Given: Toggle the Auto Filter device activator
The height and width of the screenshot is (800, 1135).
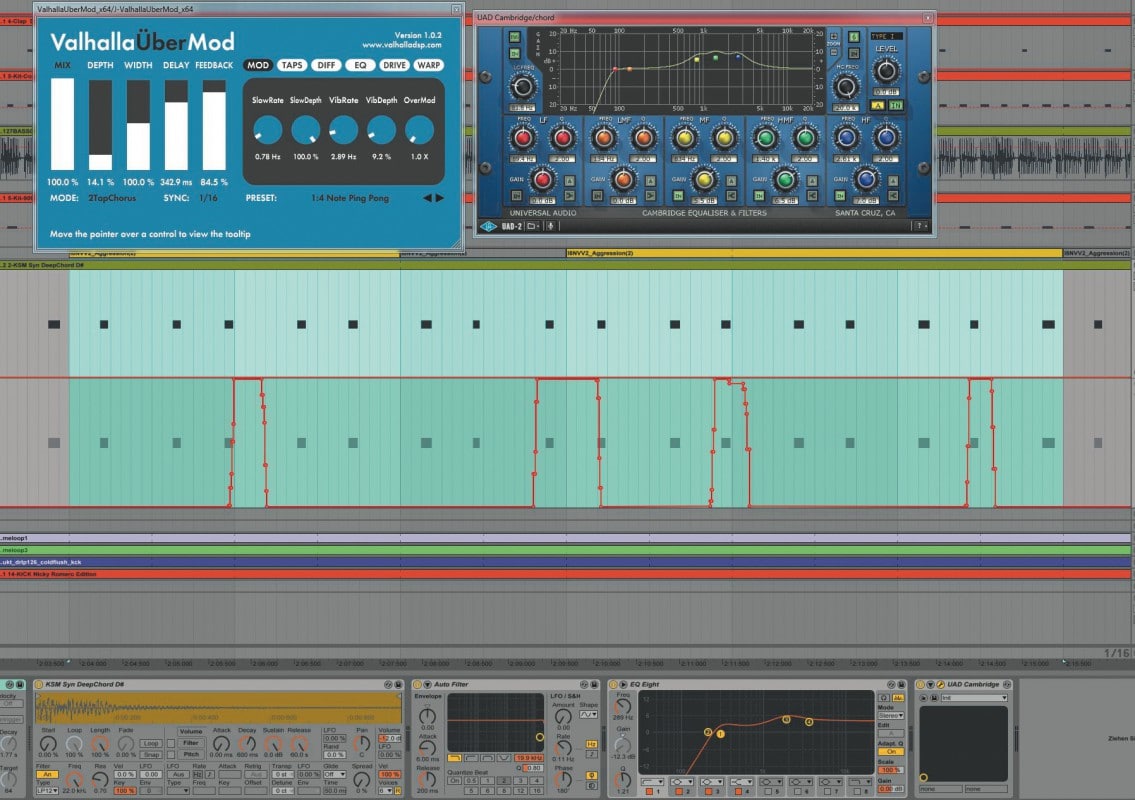Looking at the screenshot, I should click(x=418, y=684).
